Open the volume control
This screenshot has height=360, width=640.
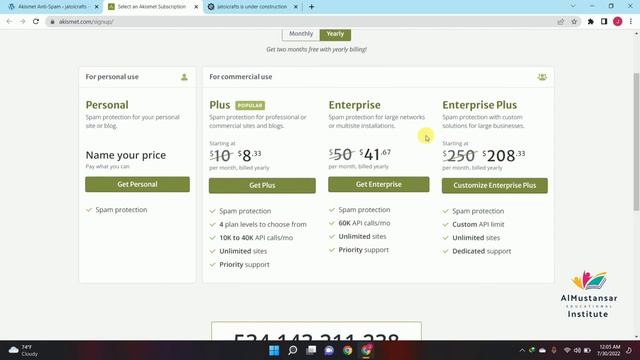click(577, 350)
